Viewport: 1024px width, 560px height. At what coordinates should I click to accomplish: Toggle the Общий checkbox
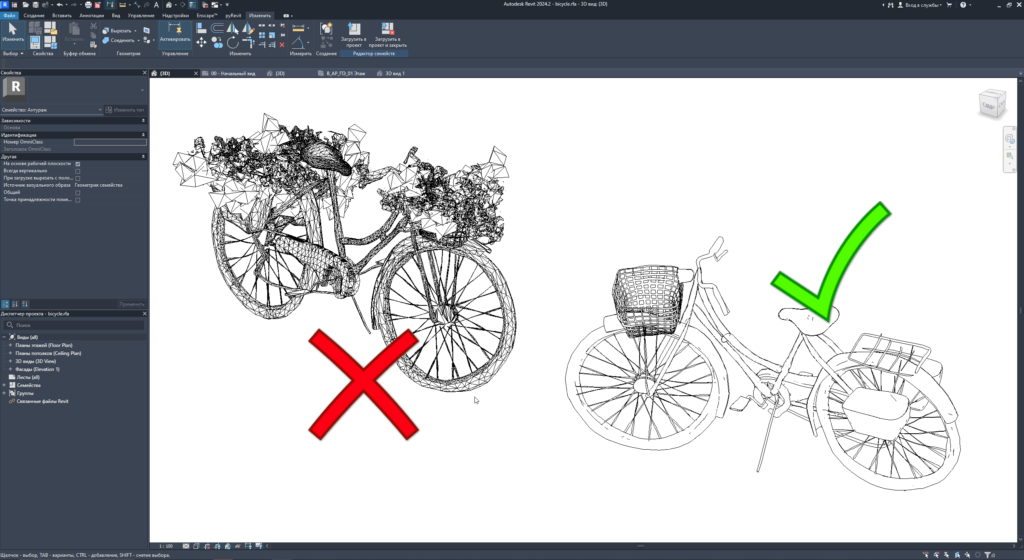click(x=78, y=193)
